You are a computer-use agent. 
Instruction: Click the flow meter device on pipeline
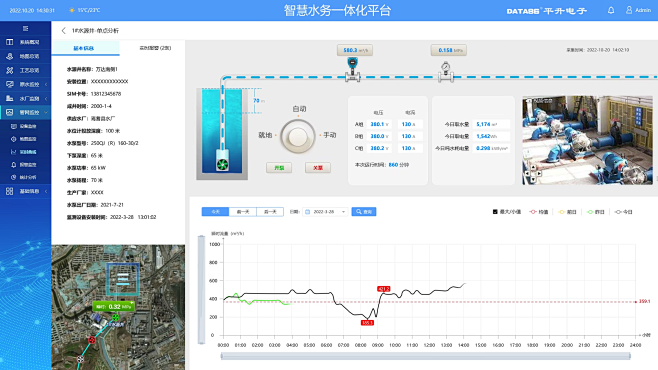[352, 70]
